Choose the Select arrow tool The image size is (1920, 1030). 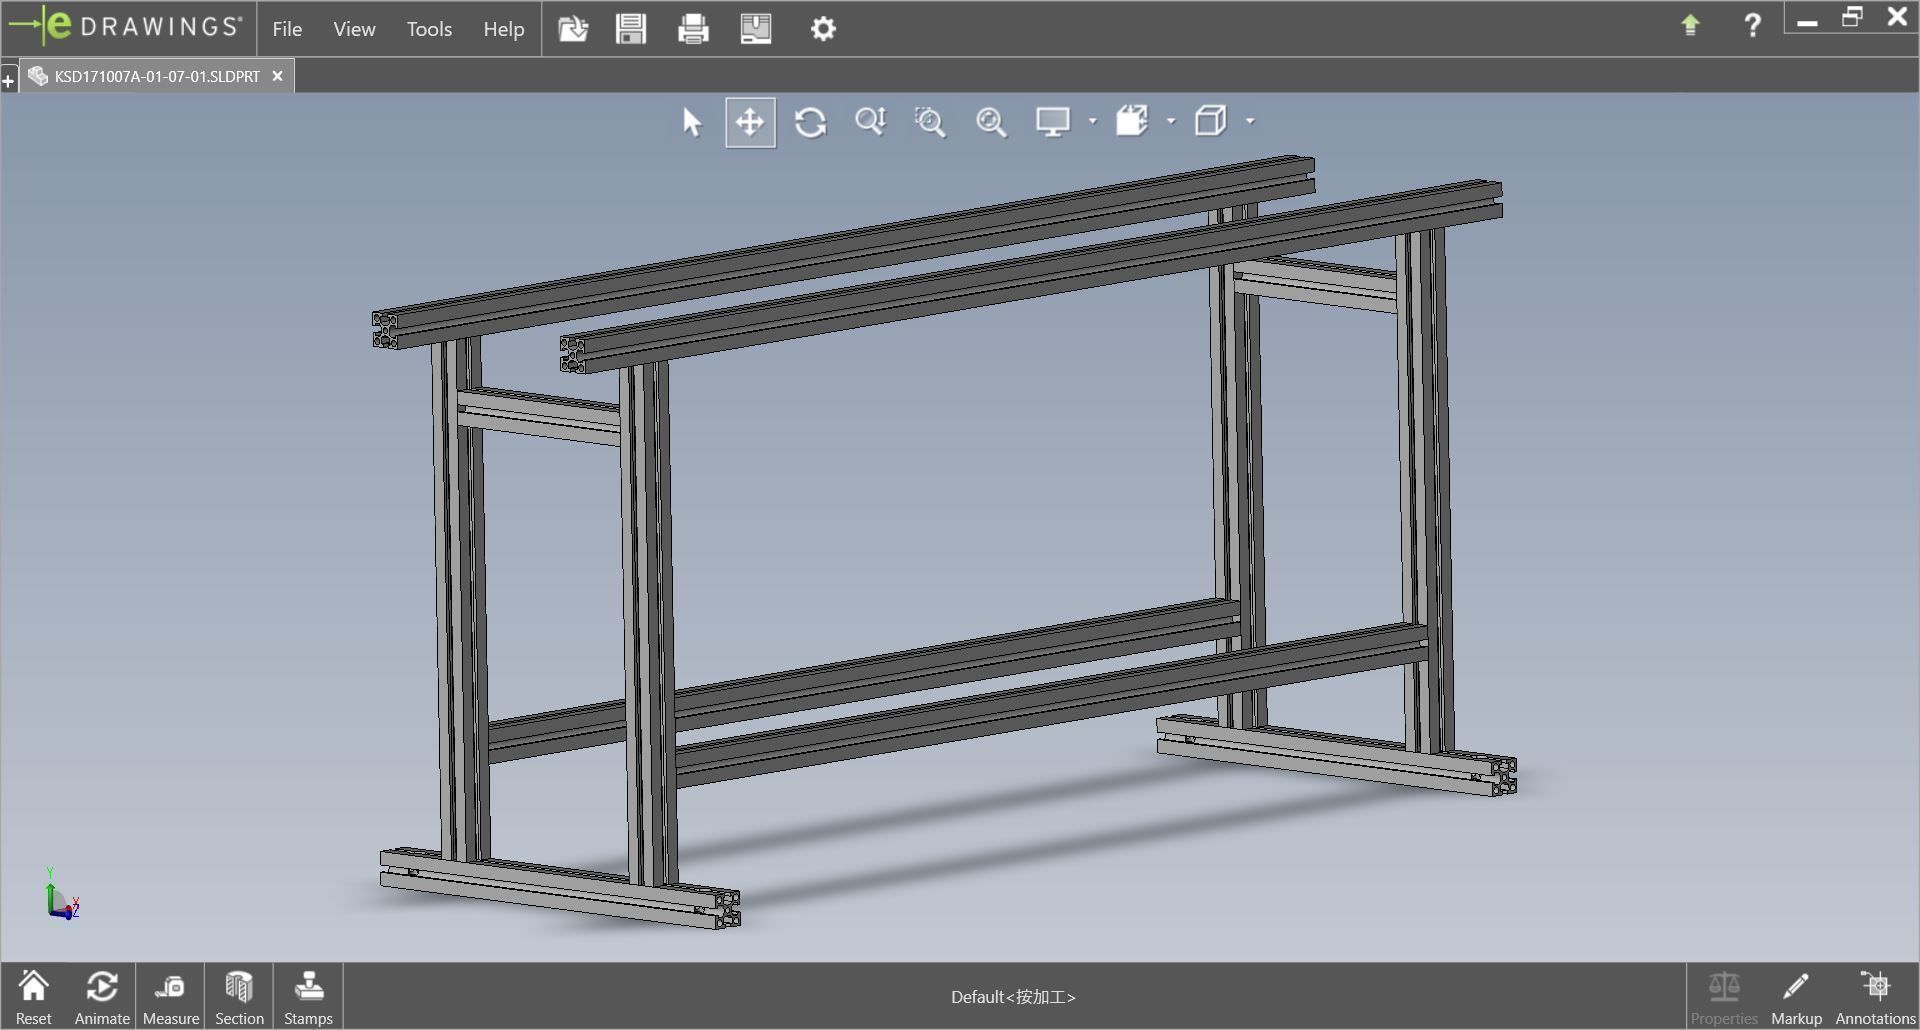[x=691, y=122]
